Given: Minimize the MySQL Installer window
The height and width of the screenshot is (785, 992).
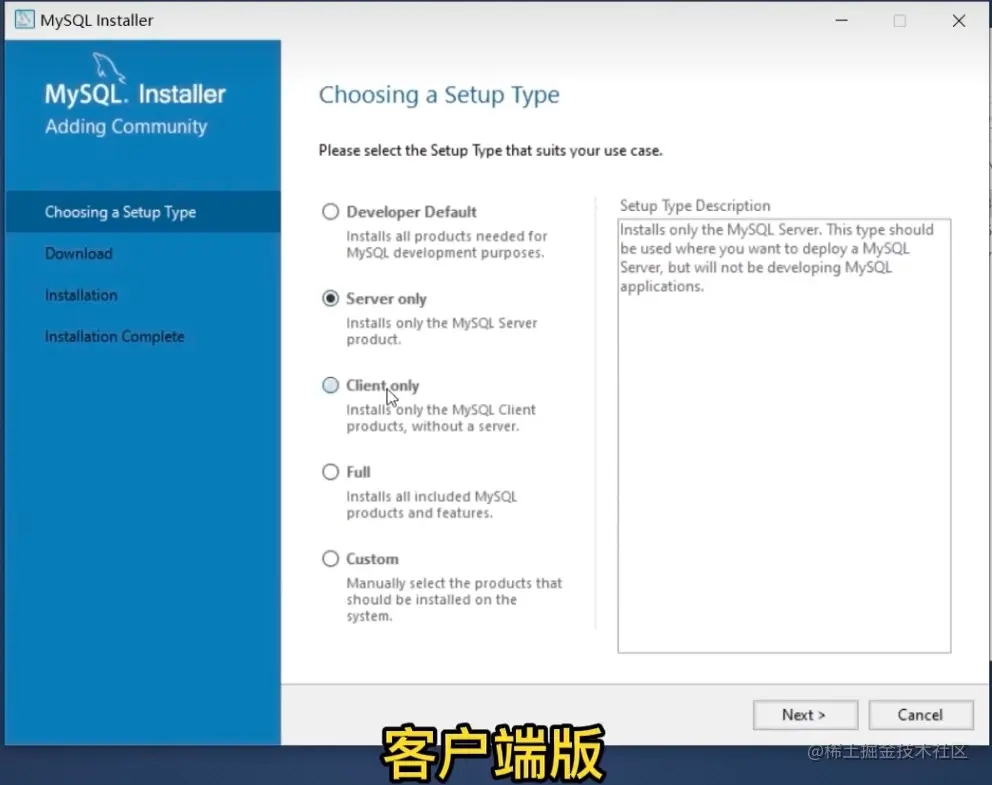Looking at the screenshot, I should coord(841,20).
